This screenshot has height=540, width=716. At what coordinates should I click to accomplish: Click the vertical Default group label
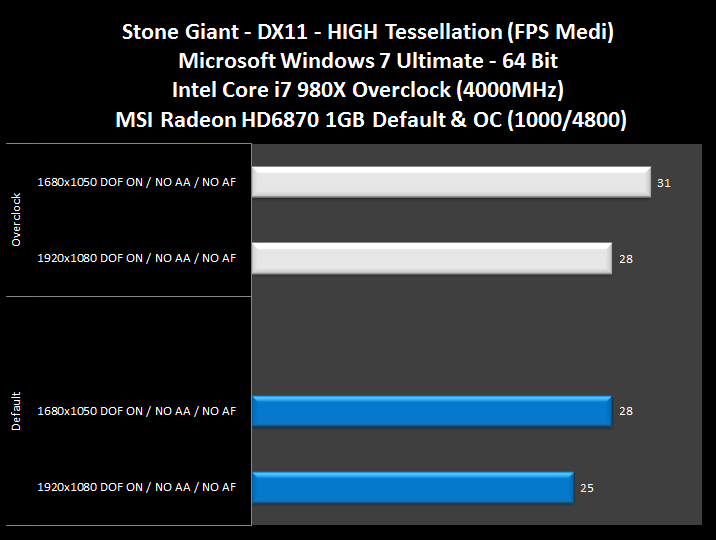16,411
